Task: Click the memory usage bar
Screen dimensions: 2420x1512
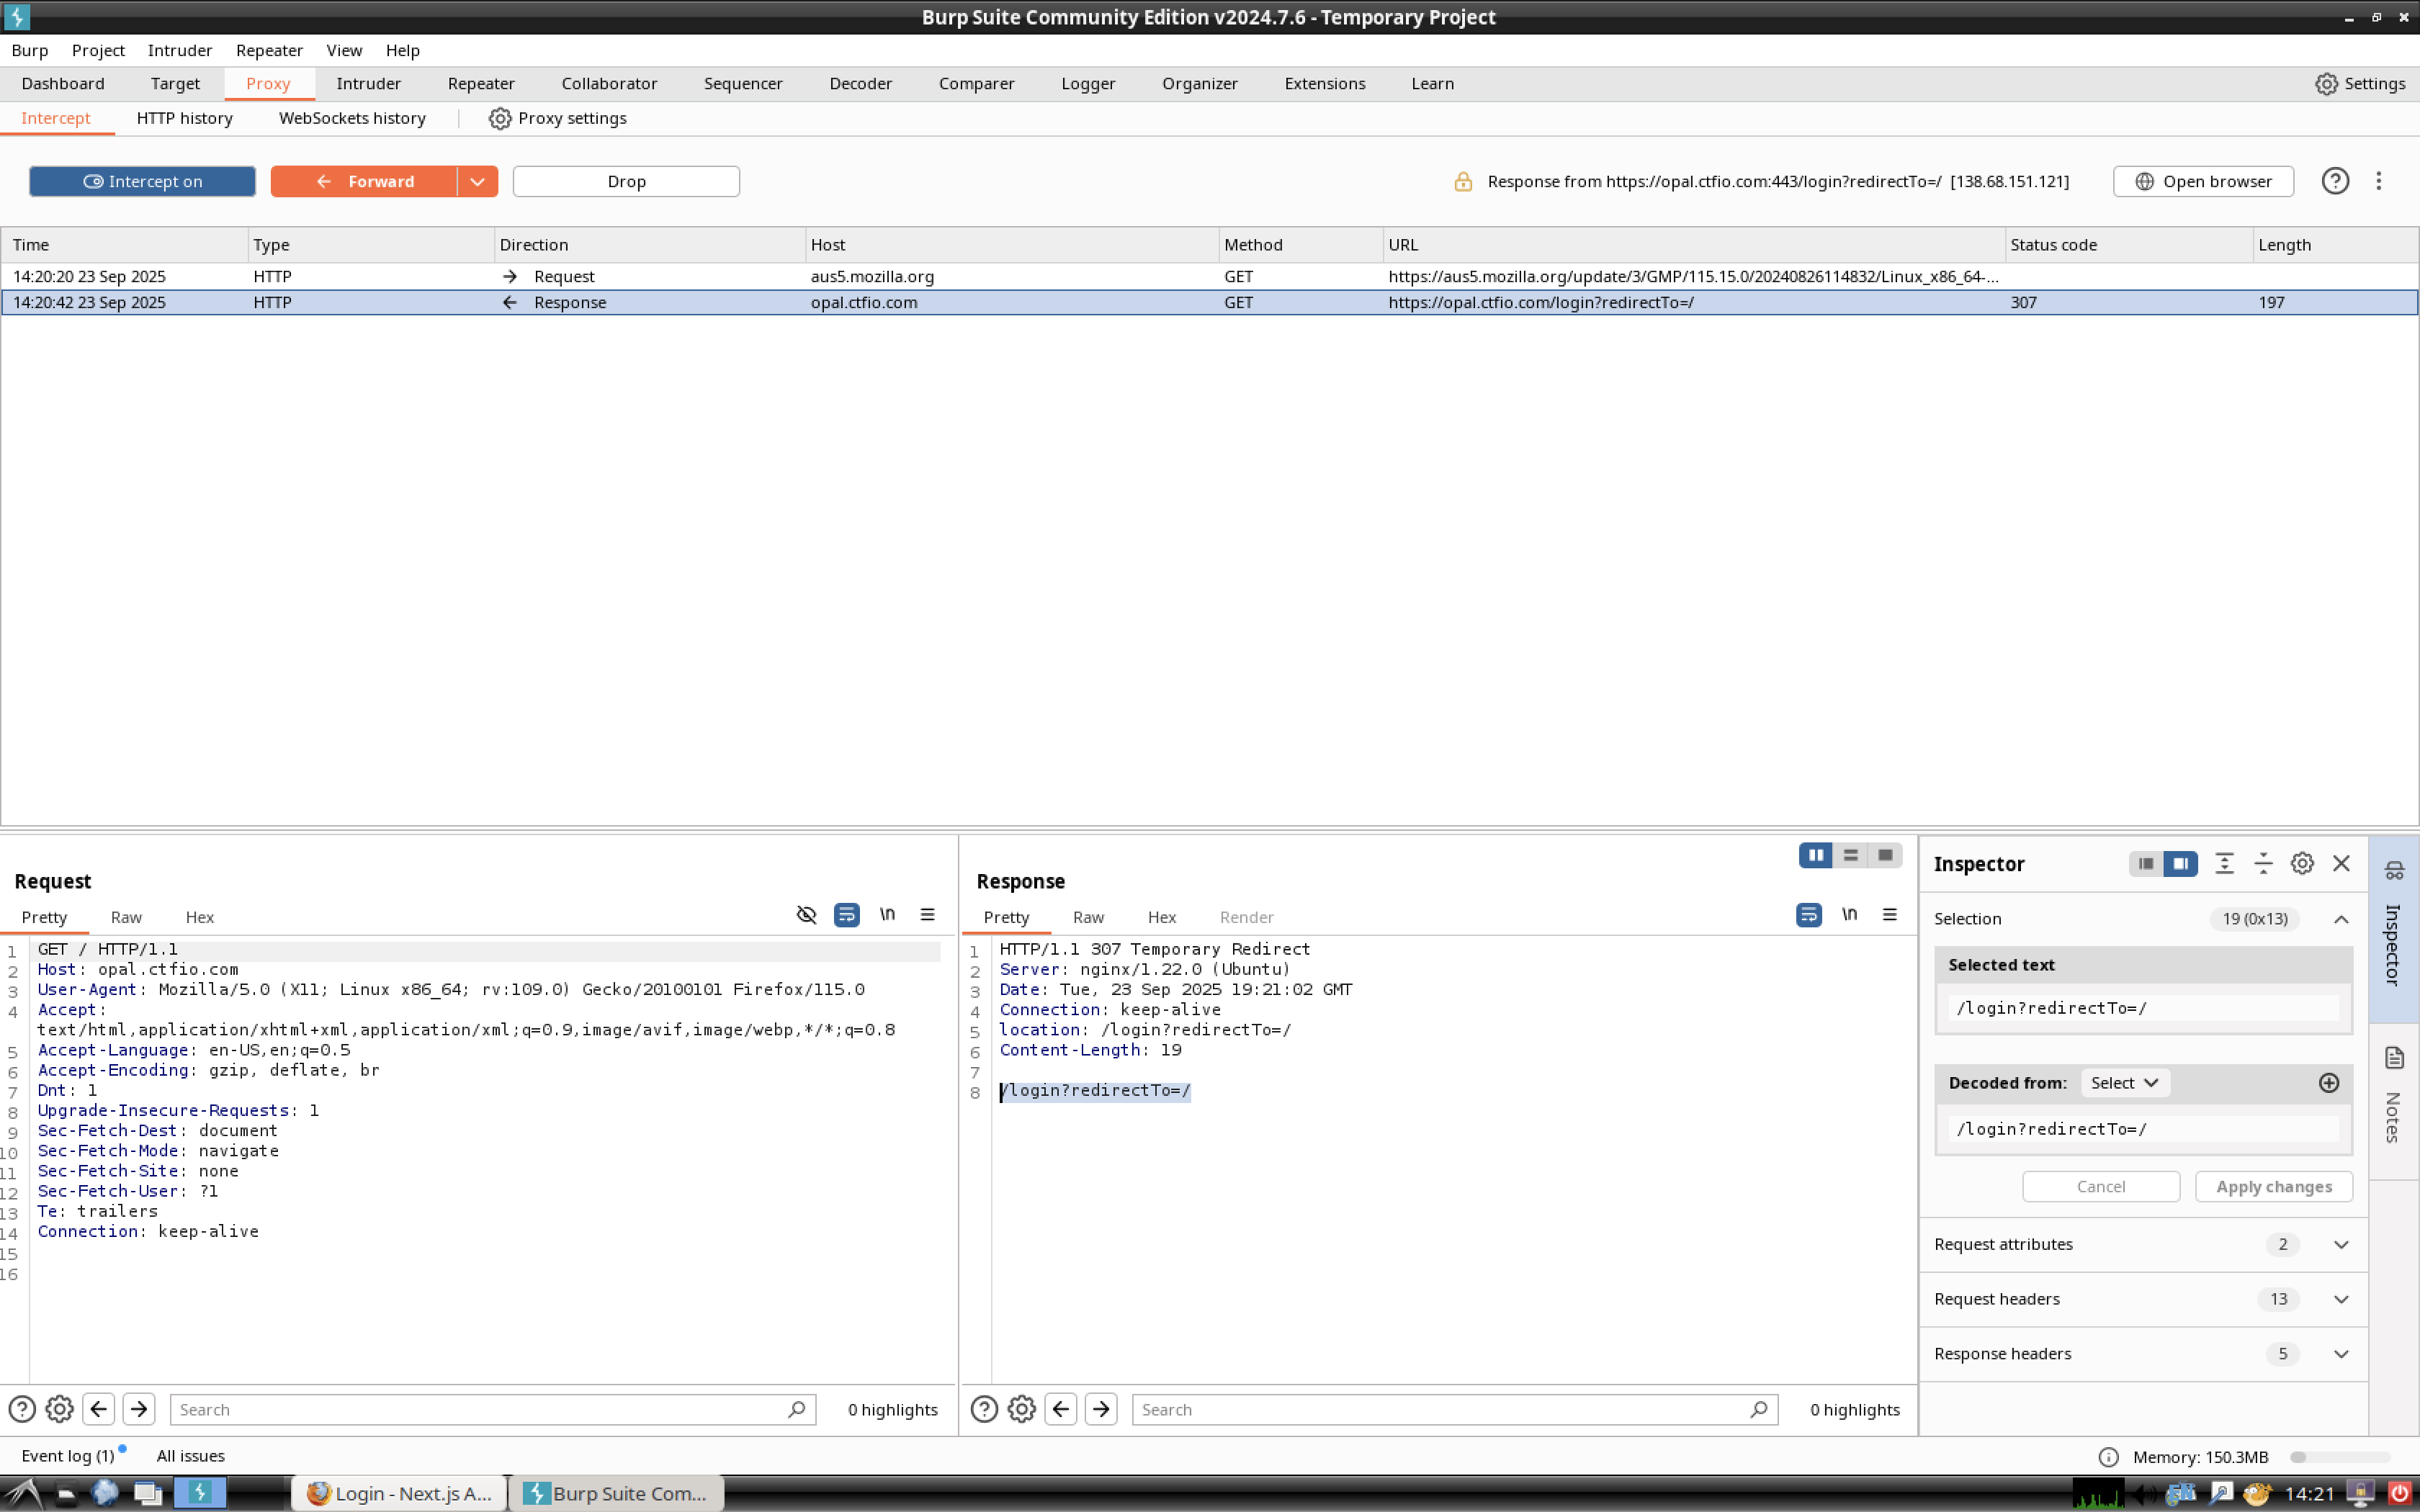Action: 2340,1457
